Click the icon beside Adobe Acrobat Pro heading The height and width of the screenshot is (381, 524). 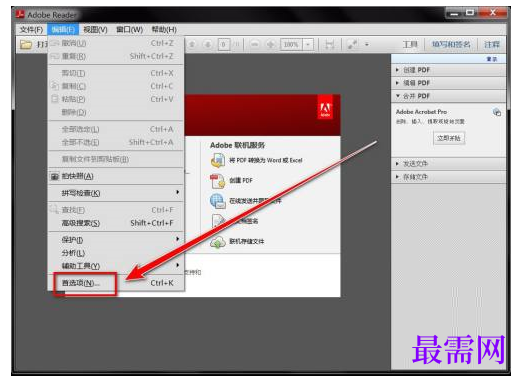pos(497,112)
